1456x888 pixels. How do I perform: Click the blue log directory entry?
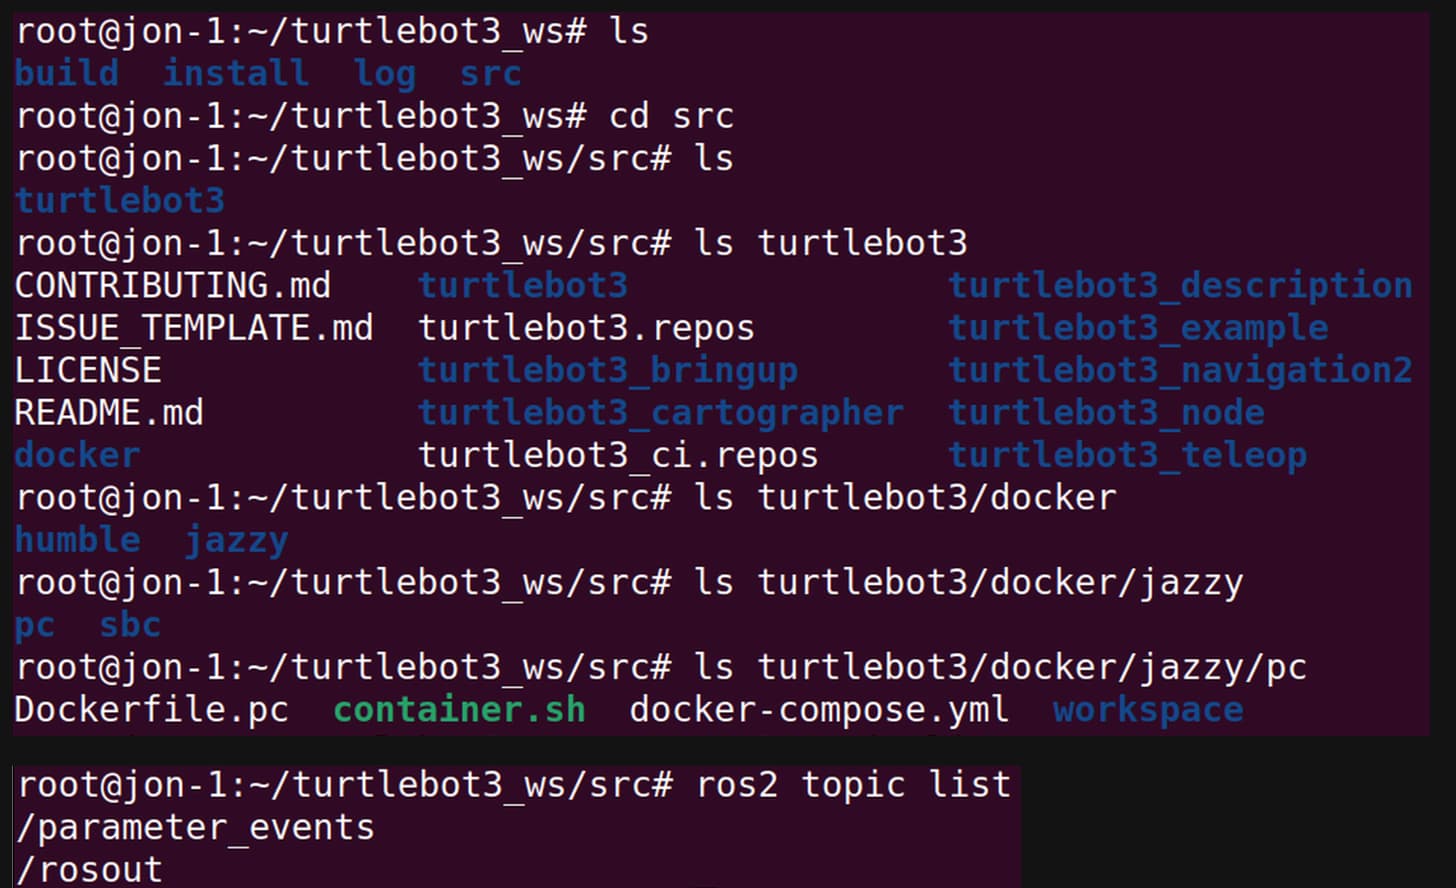pyautogui.click(x=384, y=73)
